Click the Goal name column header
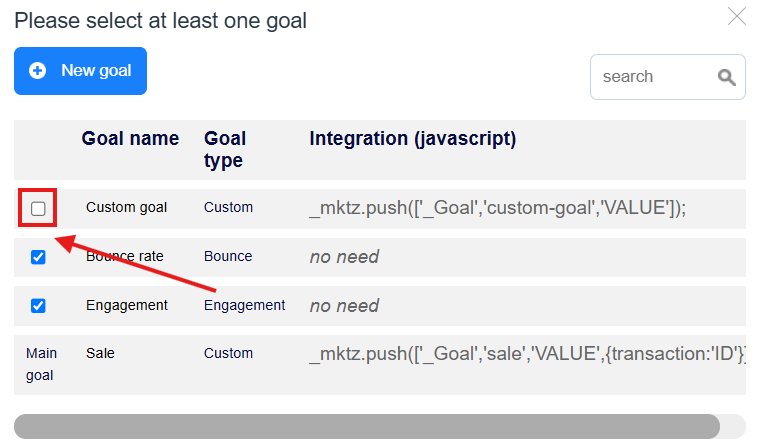Image resolution: width=760 pixels, height=448 pixels. click(130, 139)
